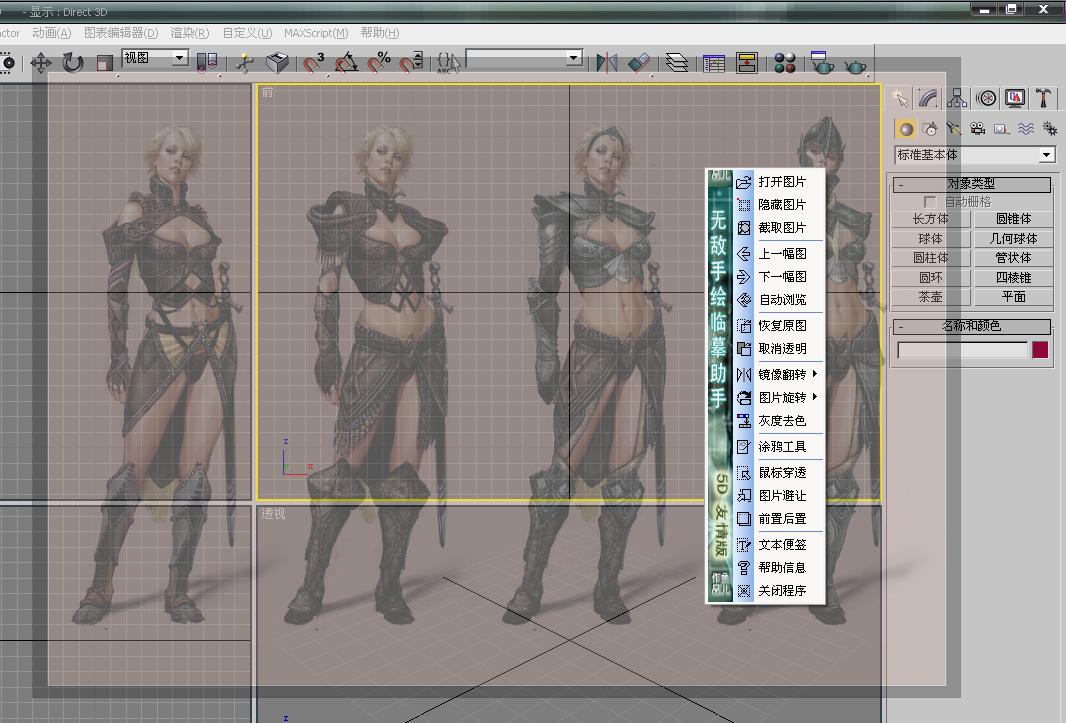Open the 渲染(R) menu
1066x723 pixels.
(x=190, y=33)
